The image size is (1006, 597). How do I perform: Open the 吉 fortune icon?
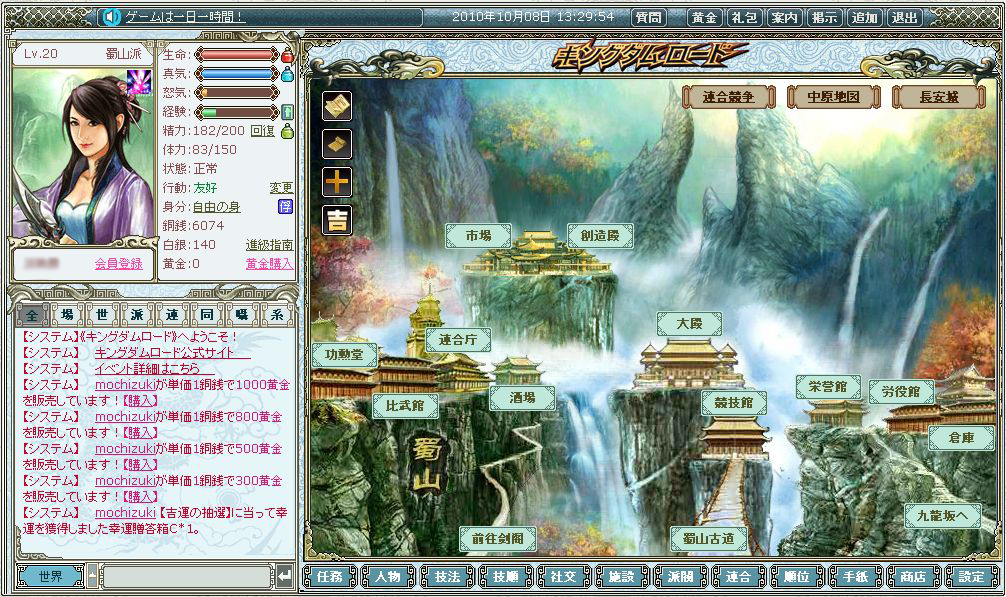336,220
